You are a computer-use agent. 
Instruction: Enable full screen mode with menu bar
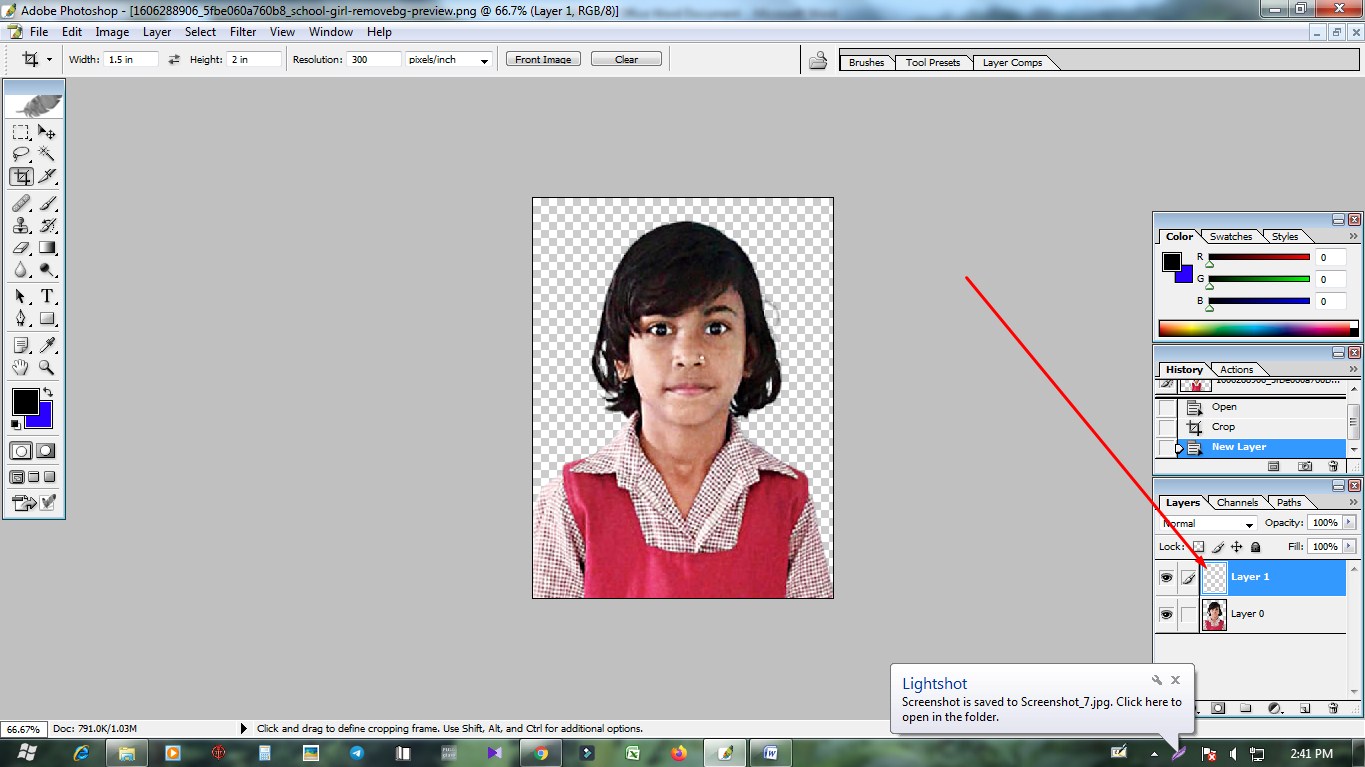[x=33, y=477]
